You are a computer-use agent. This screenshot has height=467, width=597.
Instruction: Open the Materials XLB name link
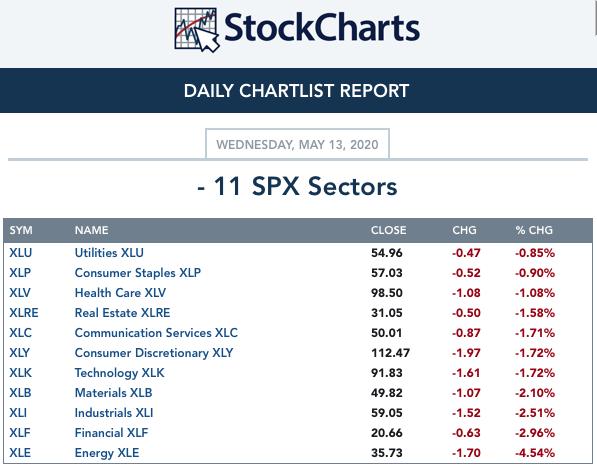pos(113,393)
